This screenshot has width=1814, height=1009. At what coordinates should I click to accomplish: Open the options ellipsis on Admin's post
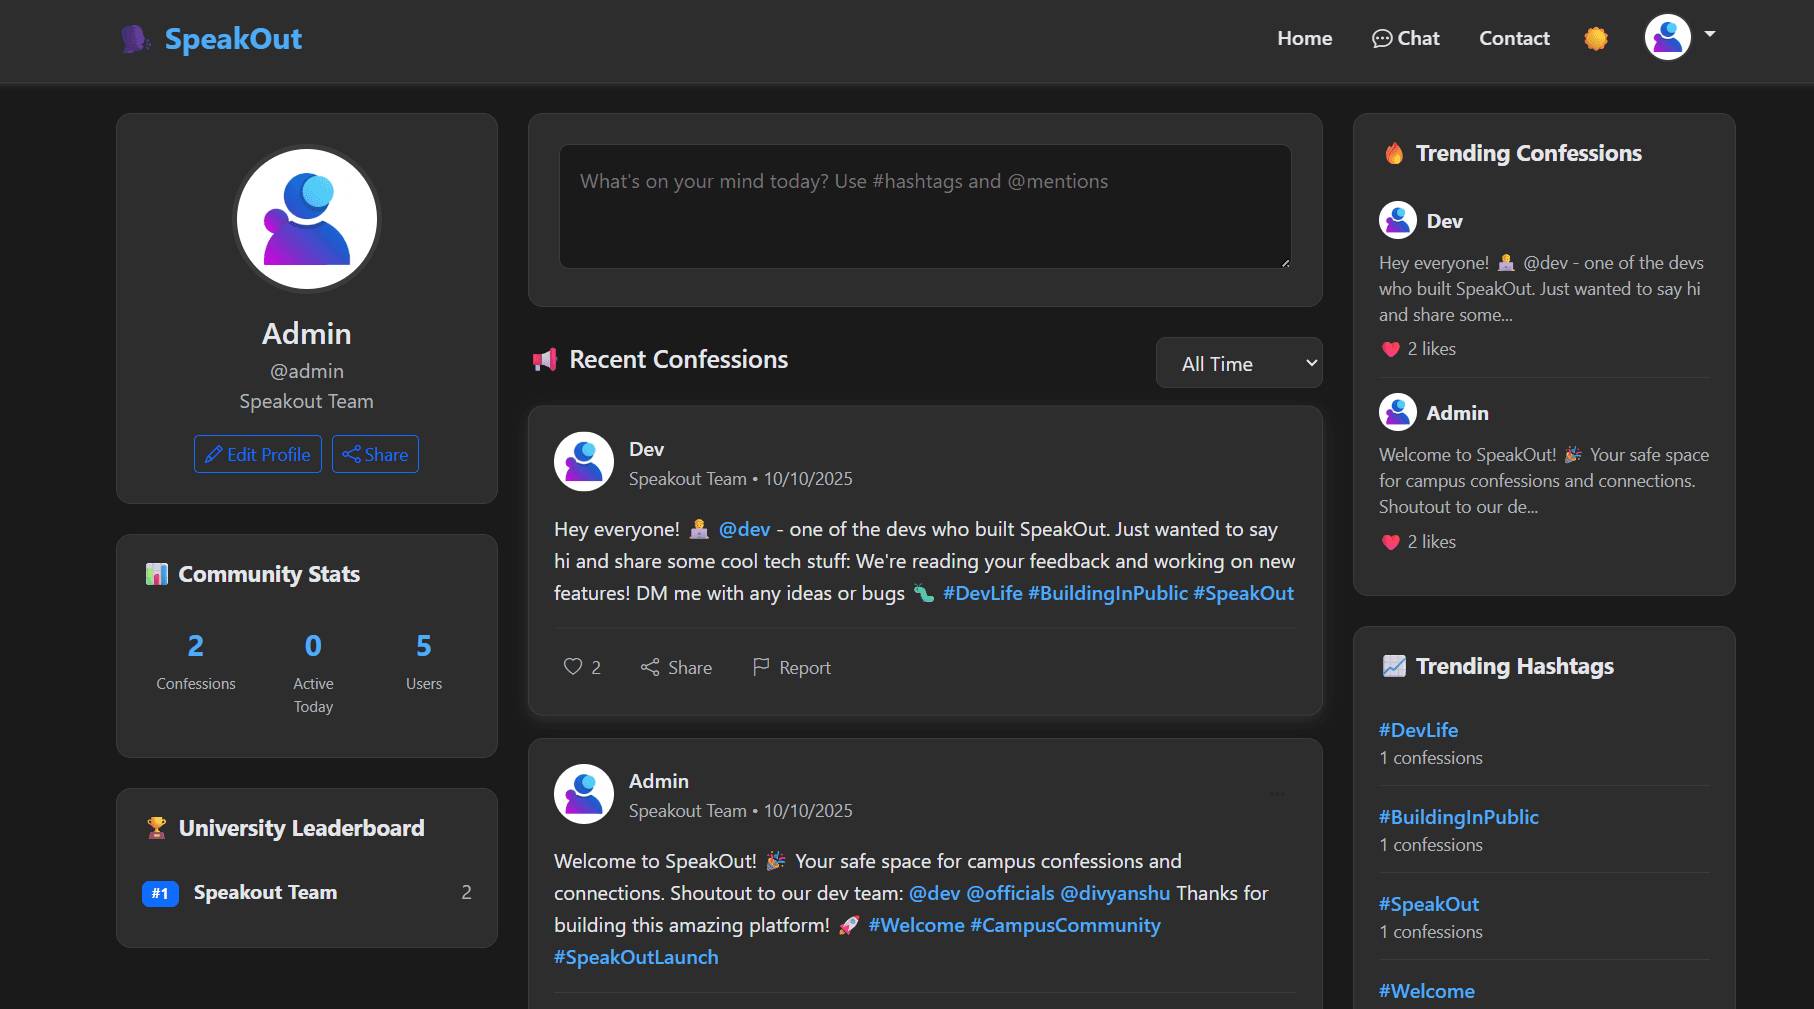tap(1277, 794)
